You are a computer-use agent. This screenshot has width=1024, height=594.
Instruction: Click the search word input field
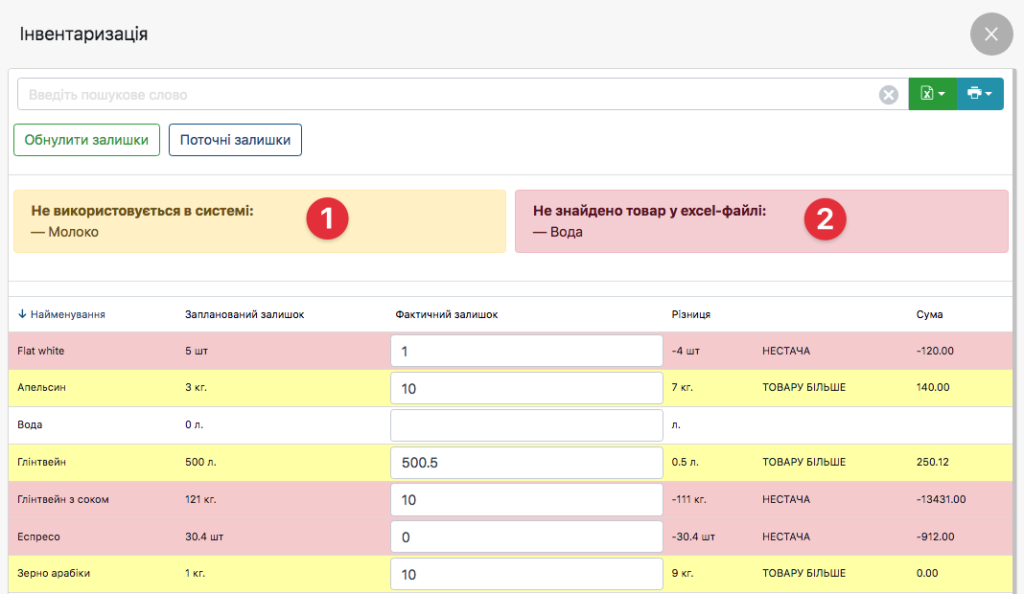pos(450,95)
